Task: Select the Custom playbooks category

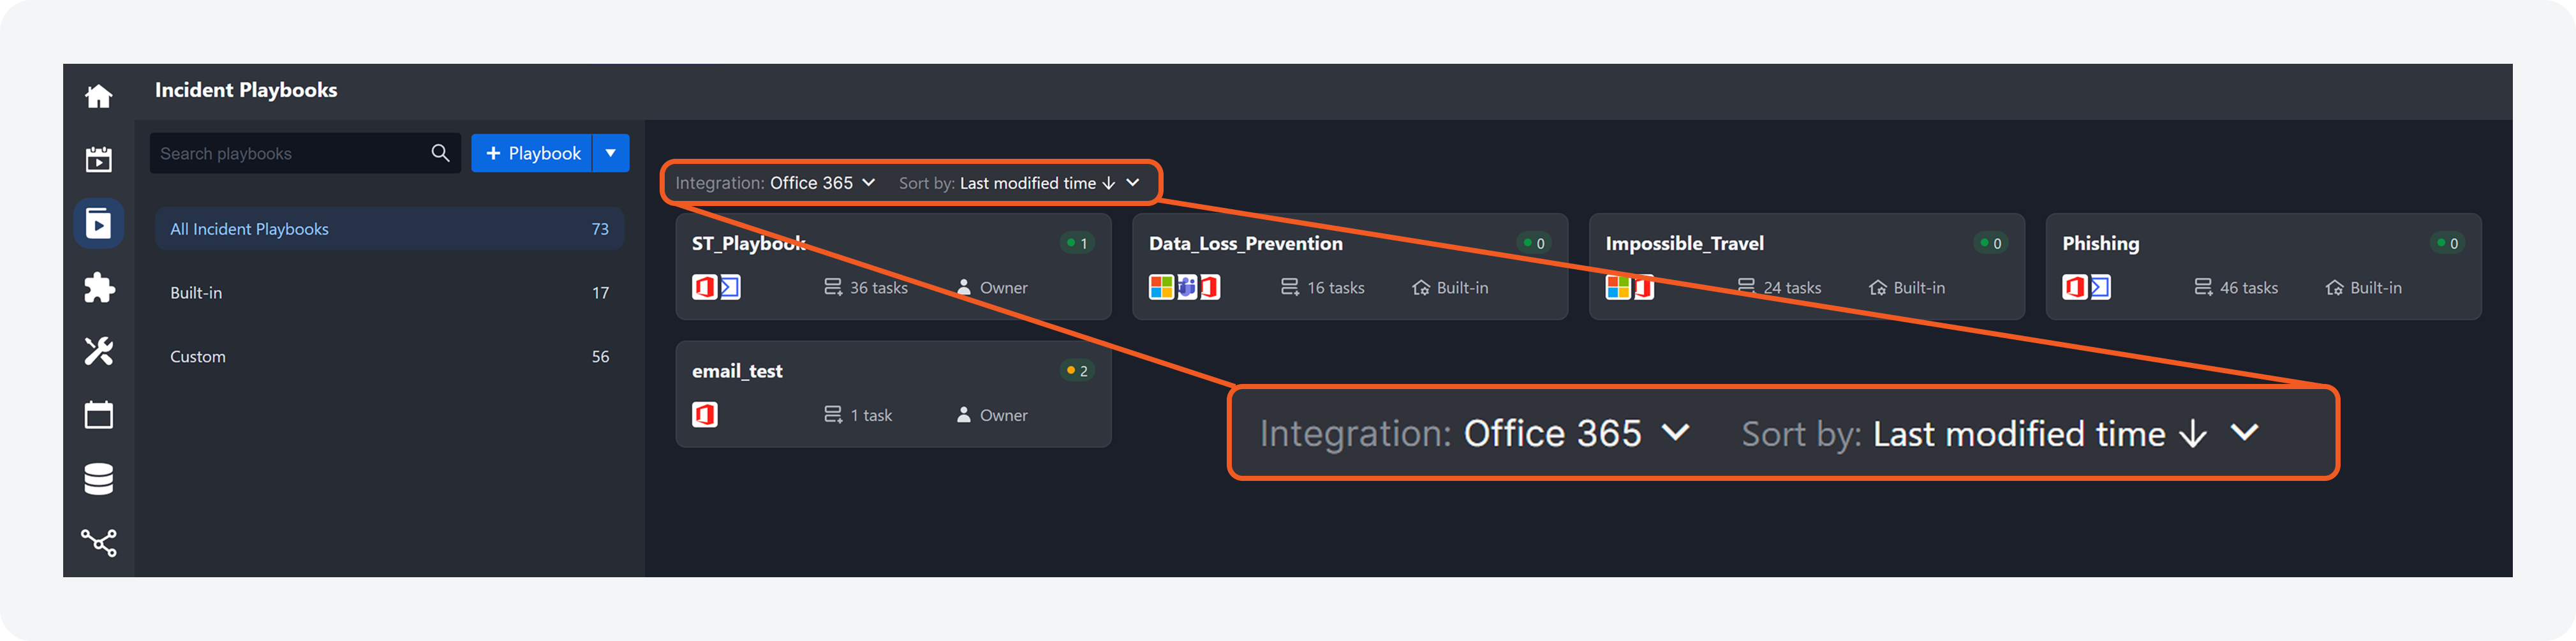Action: (389, 357)
